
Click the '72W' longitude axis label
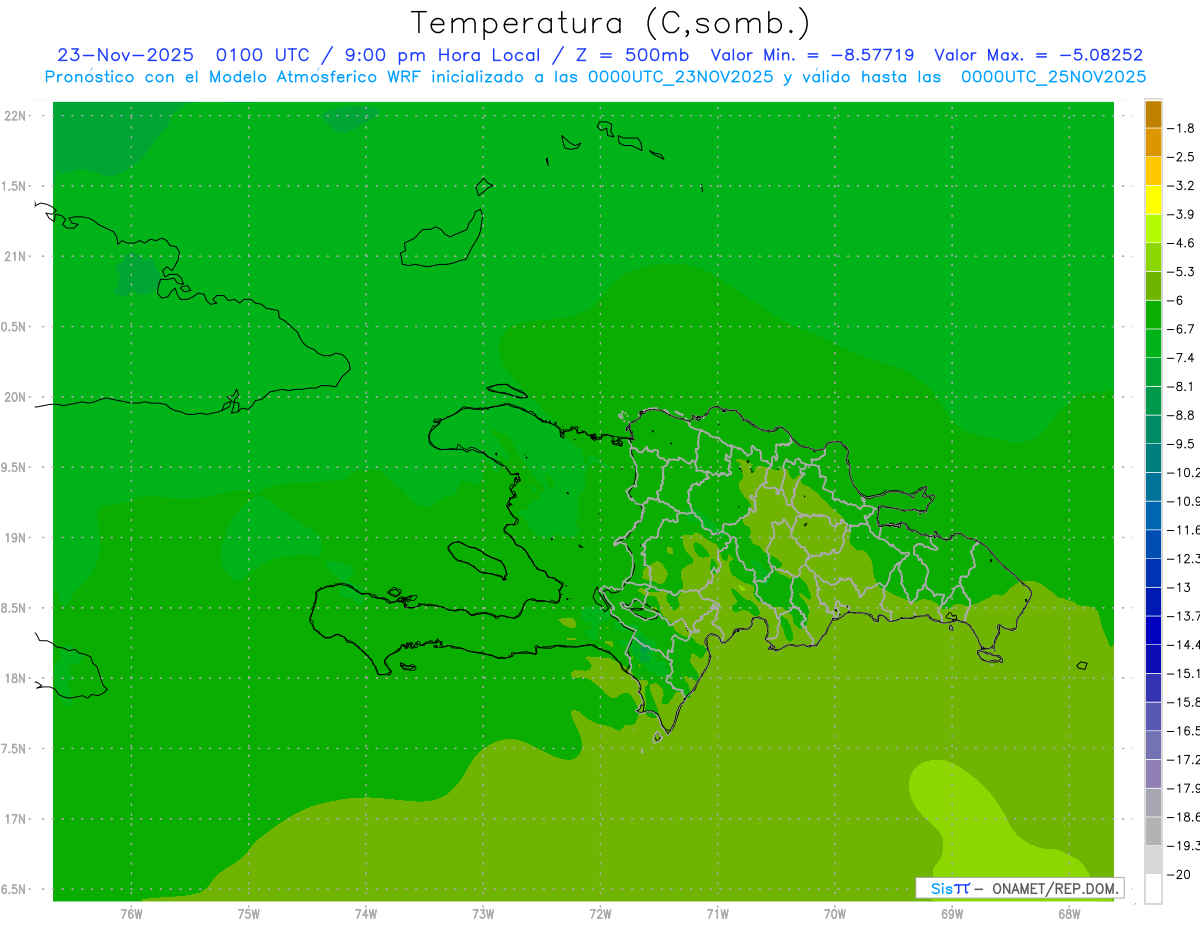pos(600,913)
